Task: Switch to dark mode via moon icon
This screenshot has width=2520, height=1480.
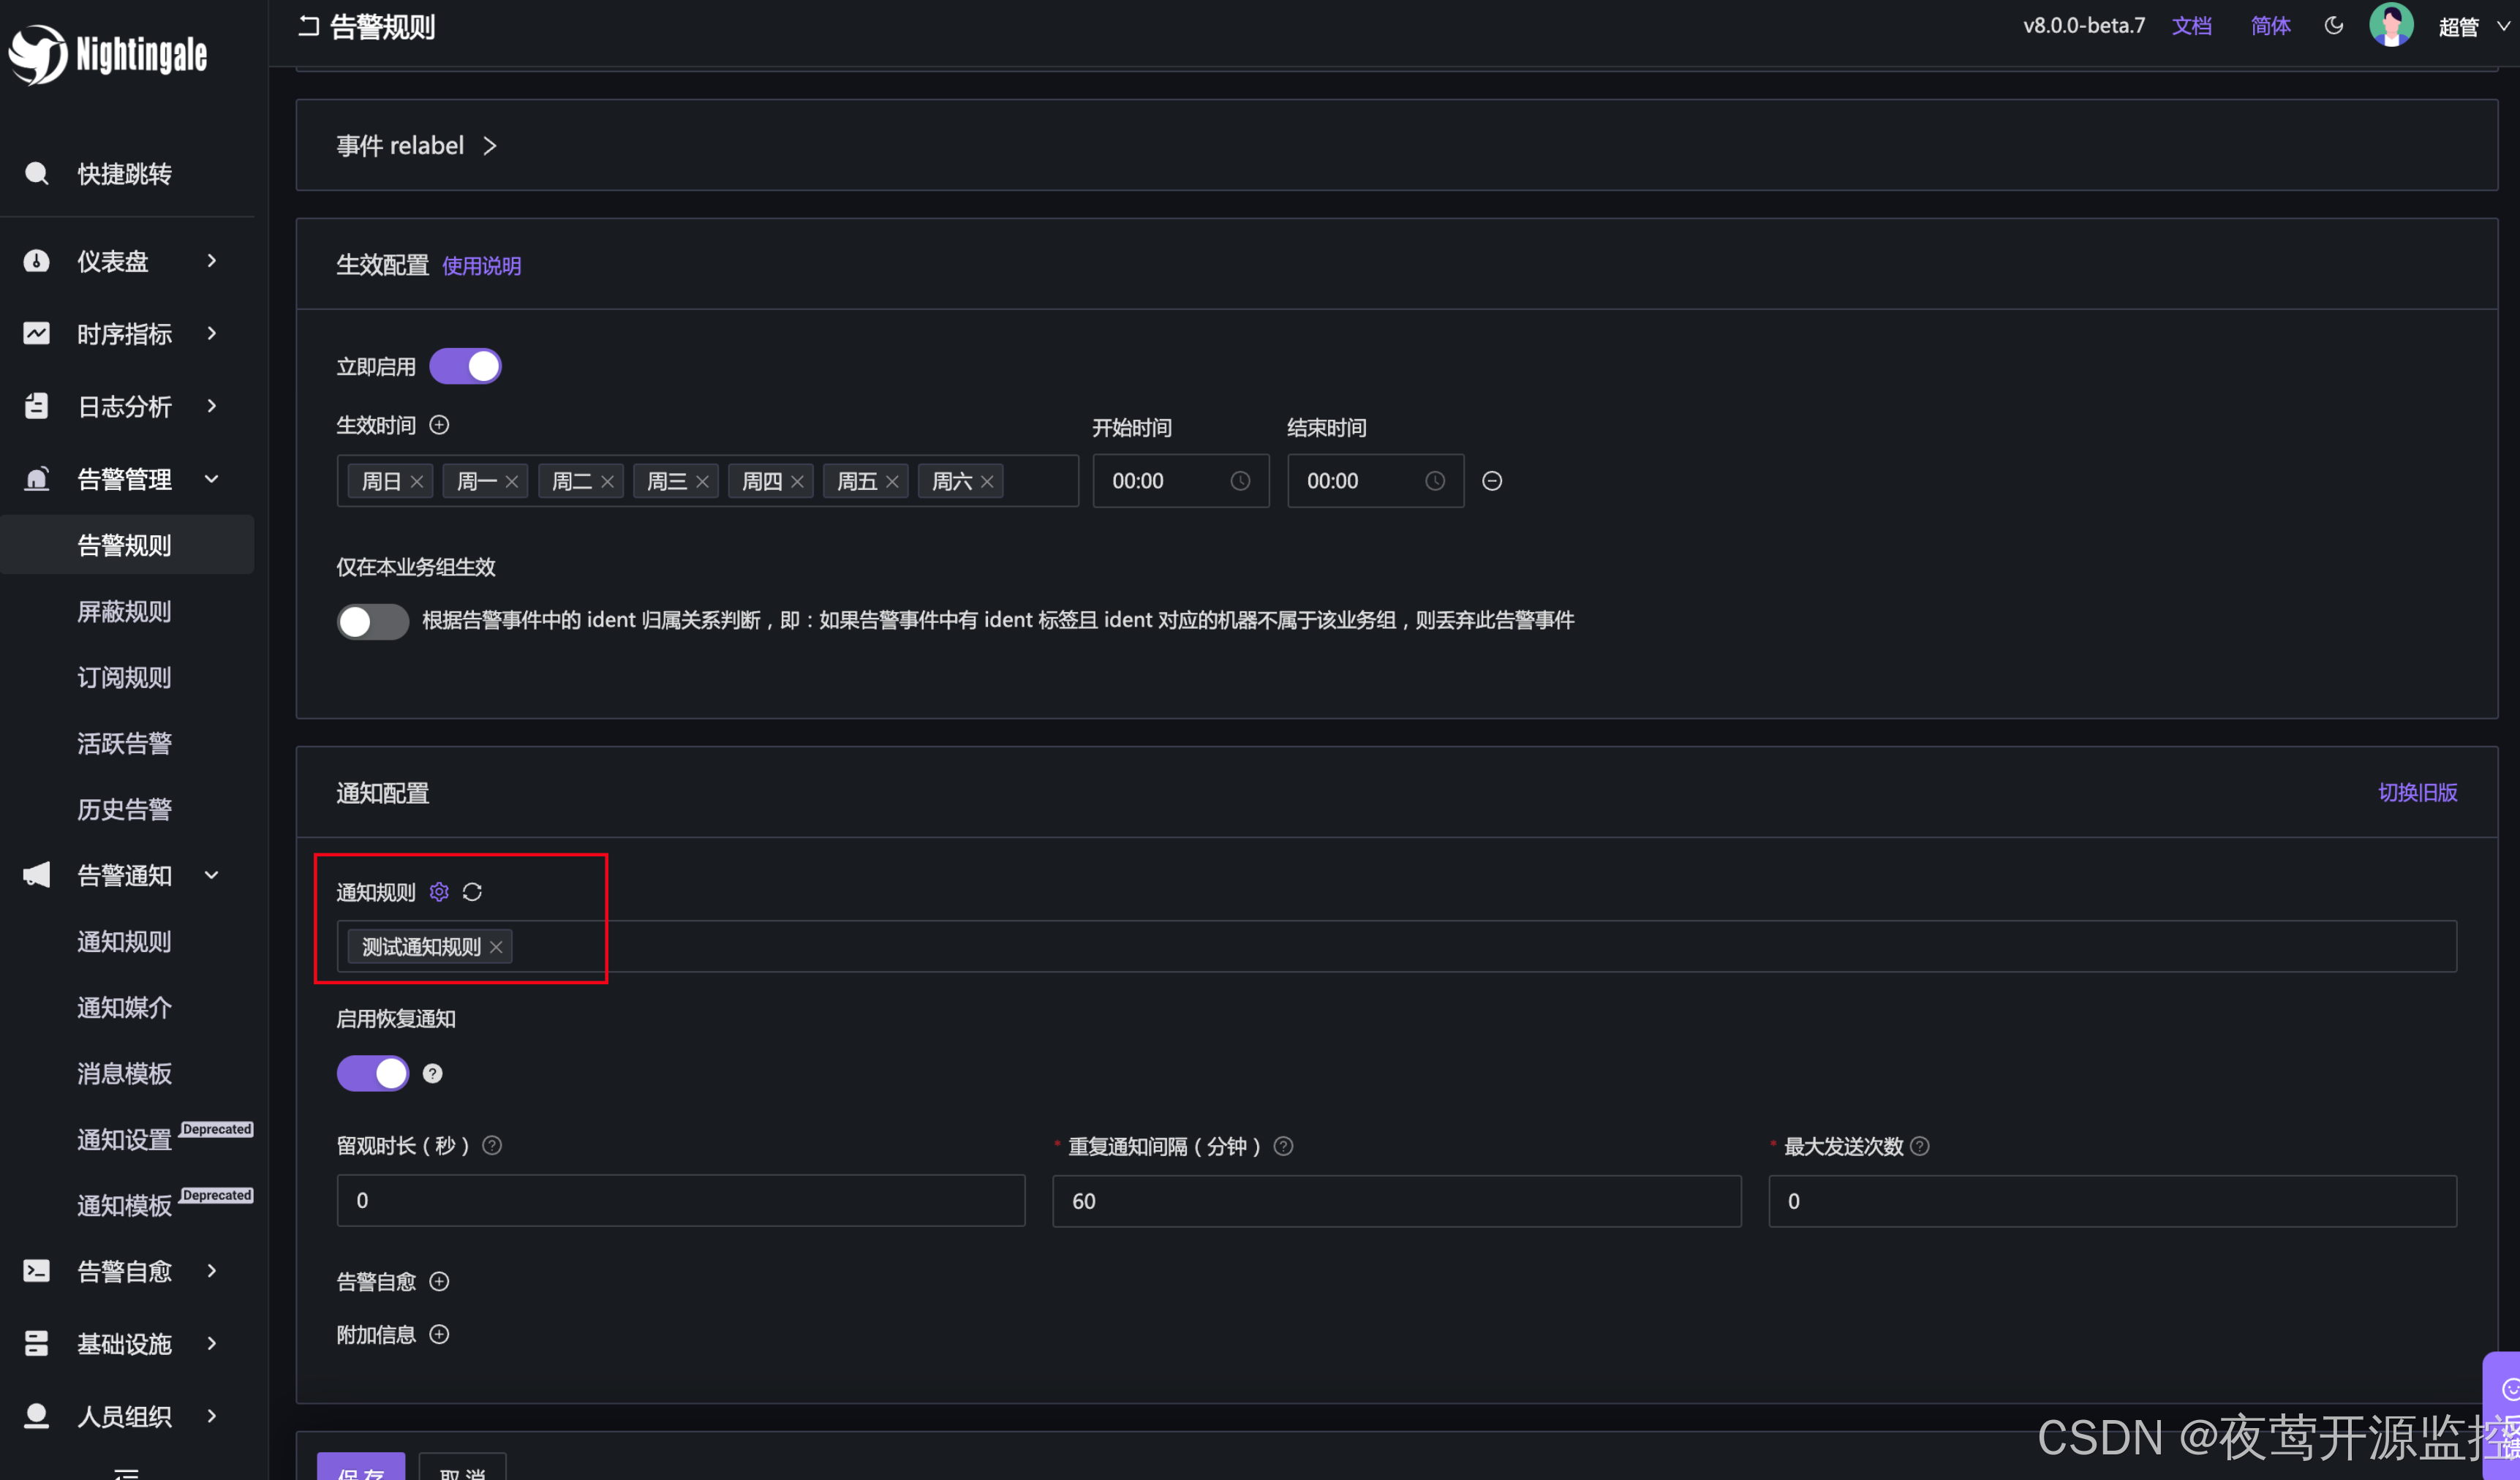Action: tap(2333, 26)
